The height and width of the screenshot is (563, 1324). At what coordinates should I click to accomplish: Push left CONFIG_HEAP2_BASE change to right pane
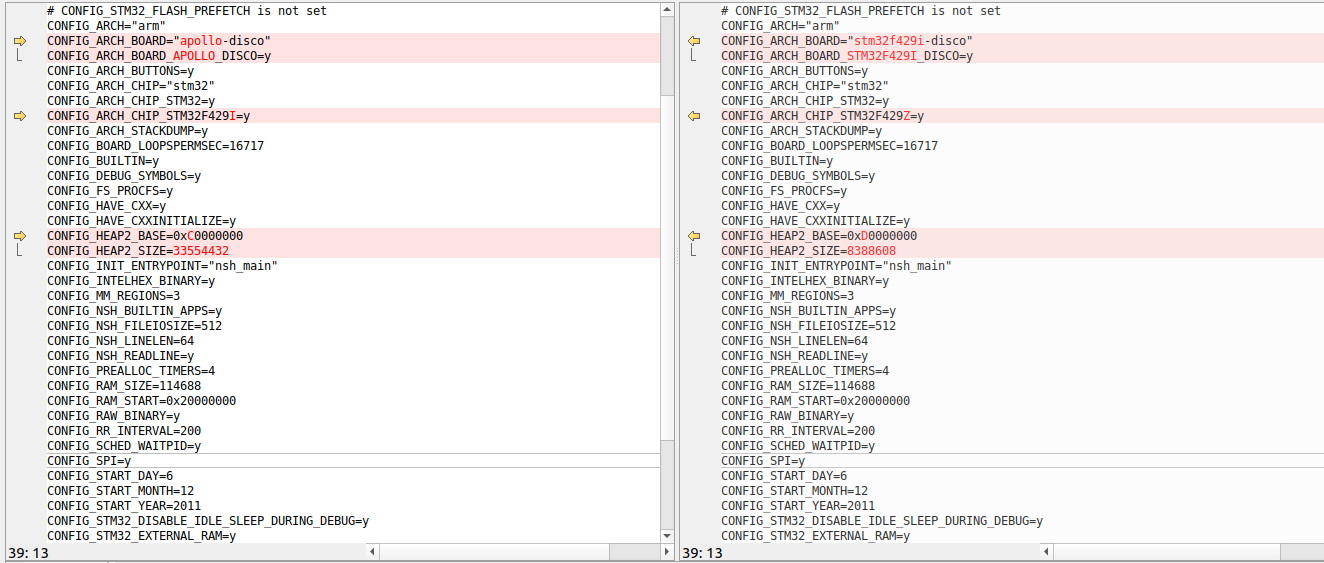tap(19, 236)
